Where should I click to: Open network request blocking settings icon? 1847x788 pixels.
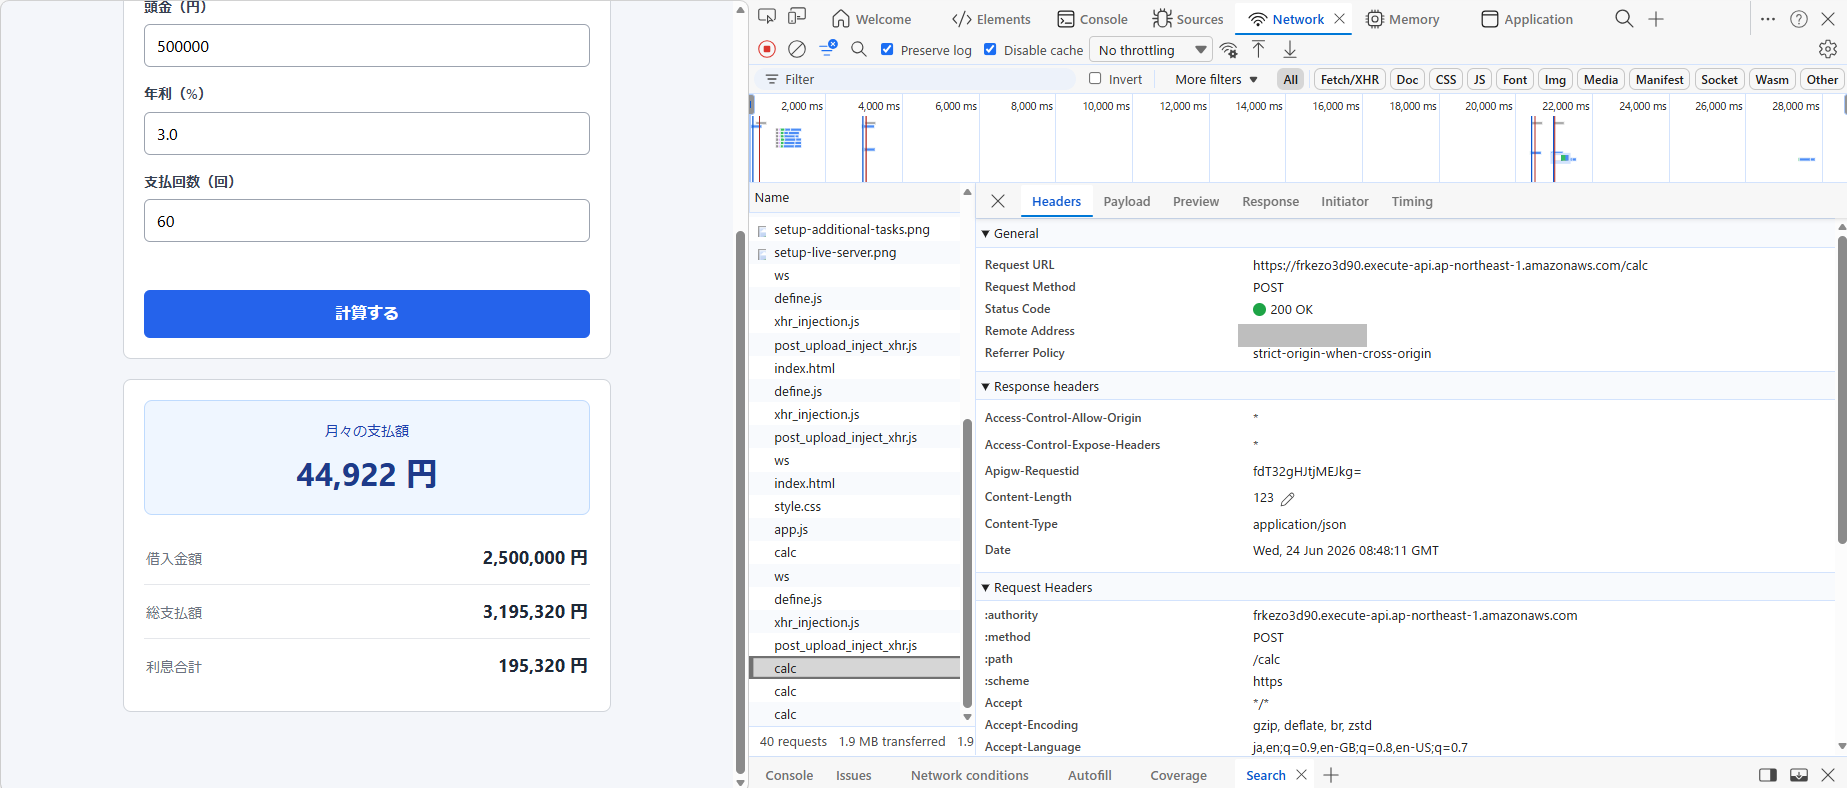click(x=828, y=48)
